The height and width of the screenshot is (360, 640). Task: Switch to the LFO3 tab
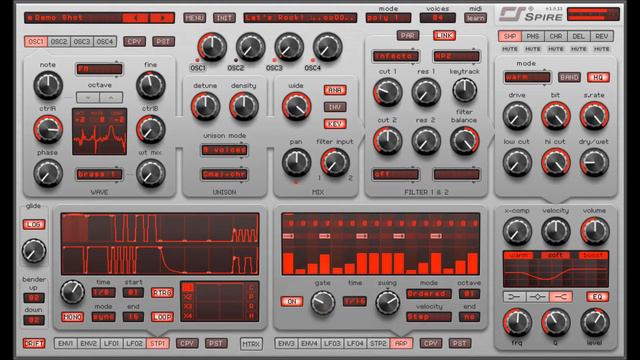coord(332,343)
